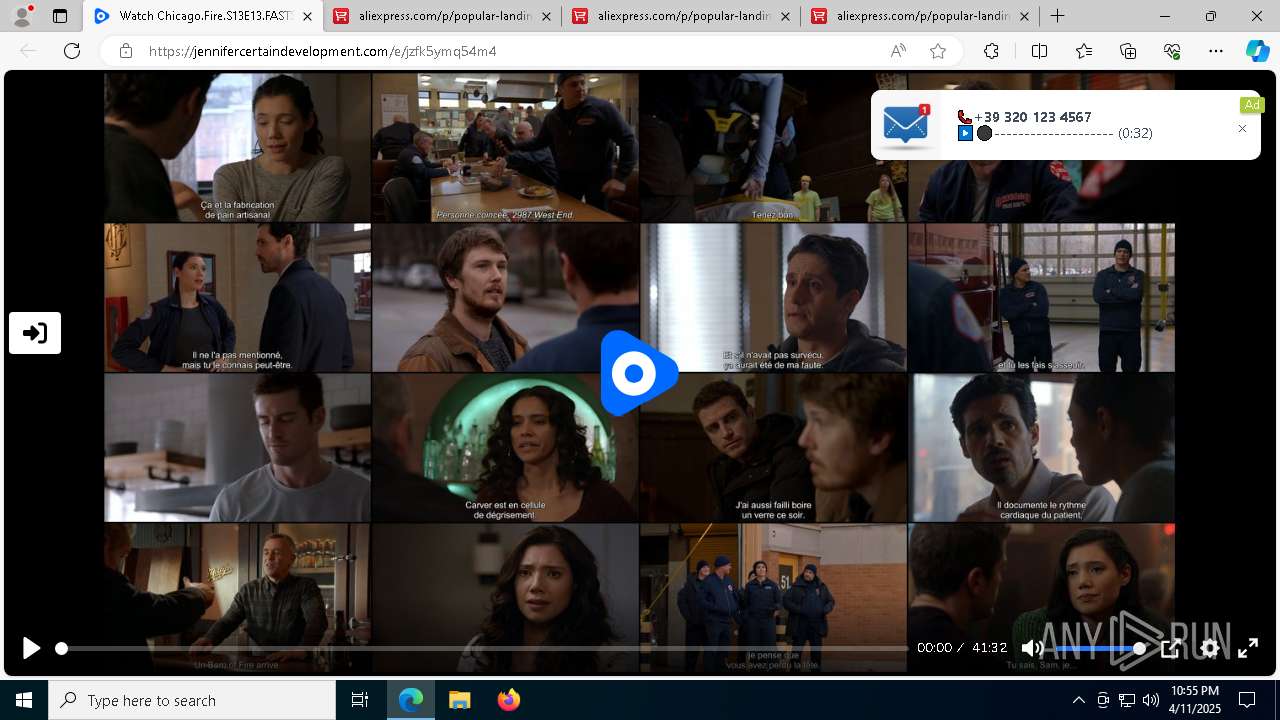
Task: Toggle split screen view
Action: 1039,51
